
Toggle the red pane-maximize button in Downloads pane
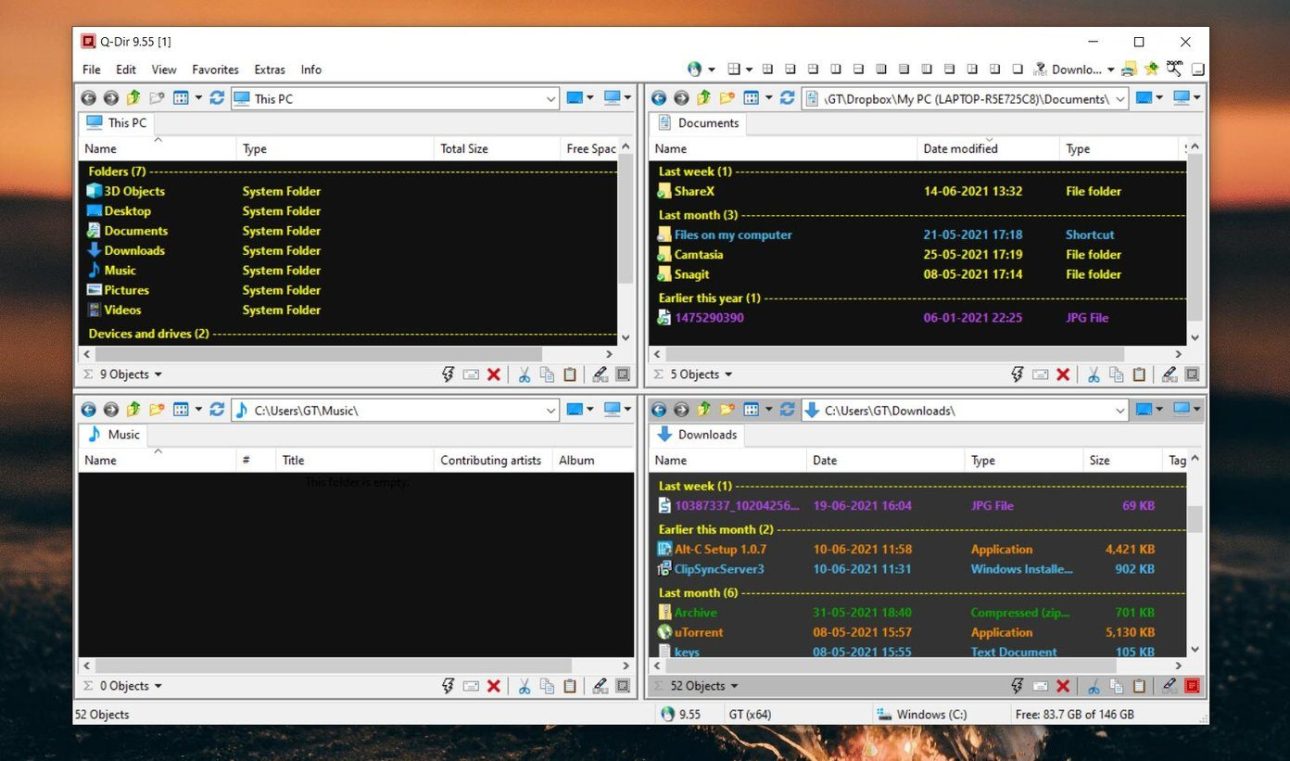click(x=1192, y=686)
